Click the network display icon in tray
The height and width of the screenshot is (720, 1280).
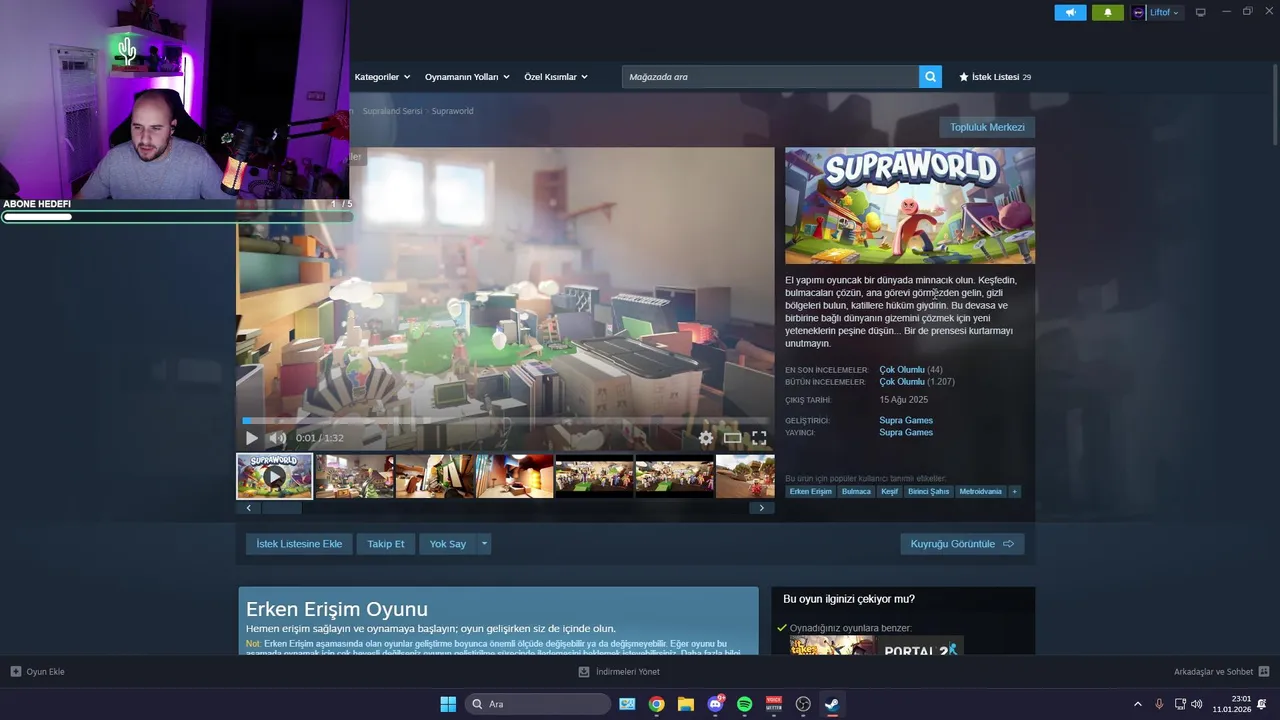click(x=1180, y=704)
